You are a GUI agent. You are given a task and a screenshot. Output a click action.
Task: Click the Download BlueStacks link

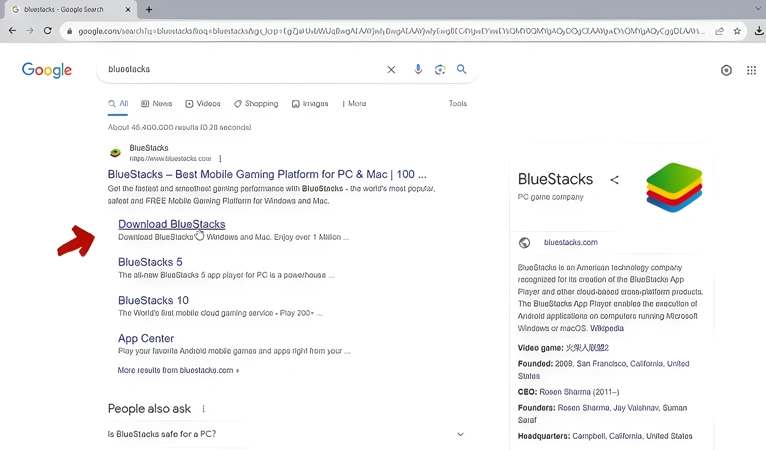(x=171, y=224)
